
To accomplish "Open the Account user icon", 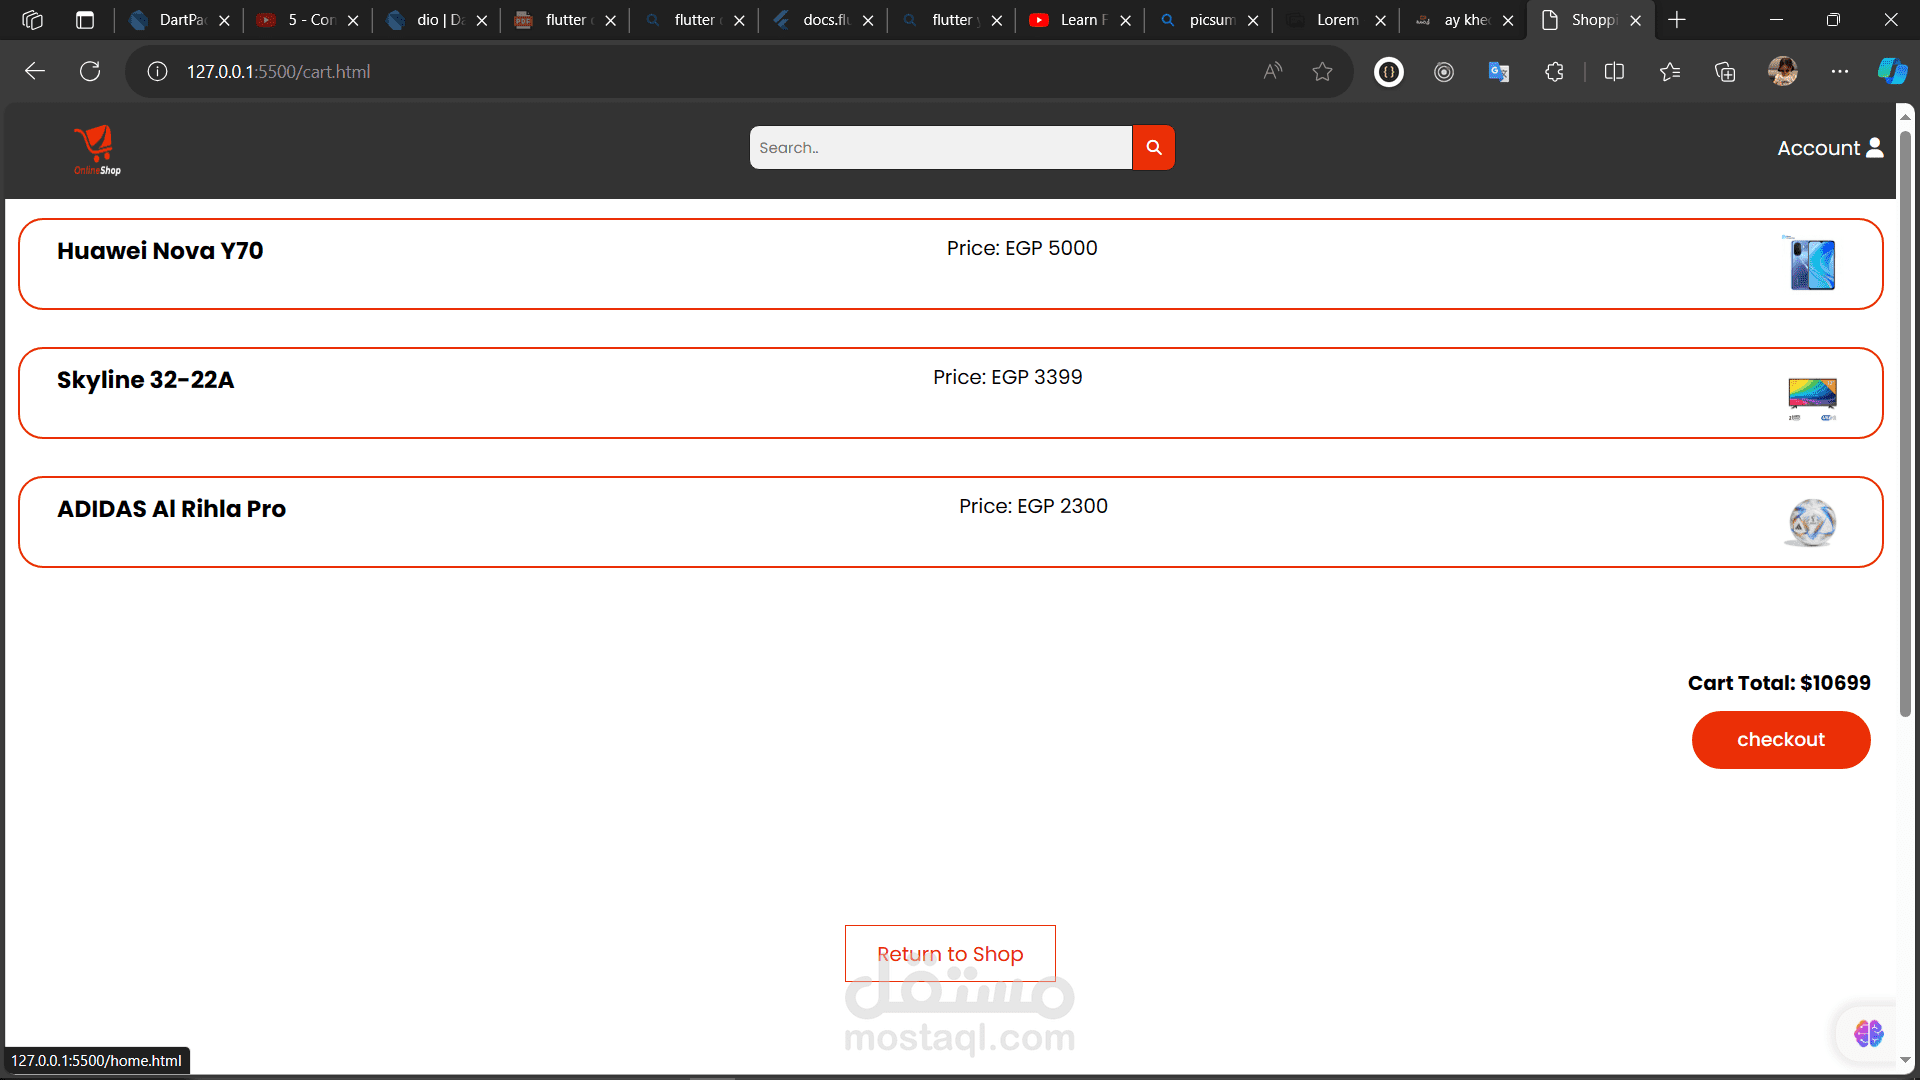I will [1875, 148].
